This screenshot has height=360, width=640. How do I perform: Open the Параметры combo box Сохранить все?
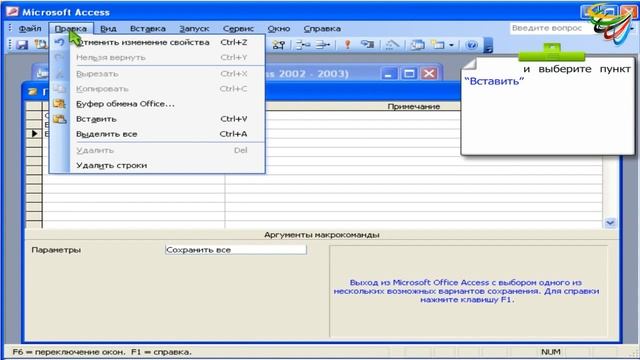click(236, 249)
